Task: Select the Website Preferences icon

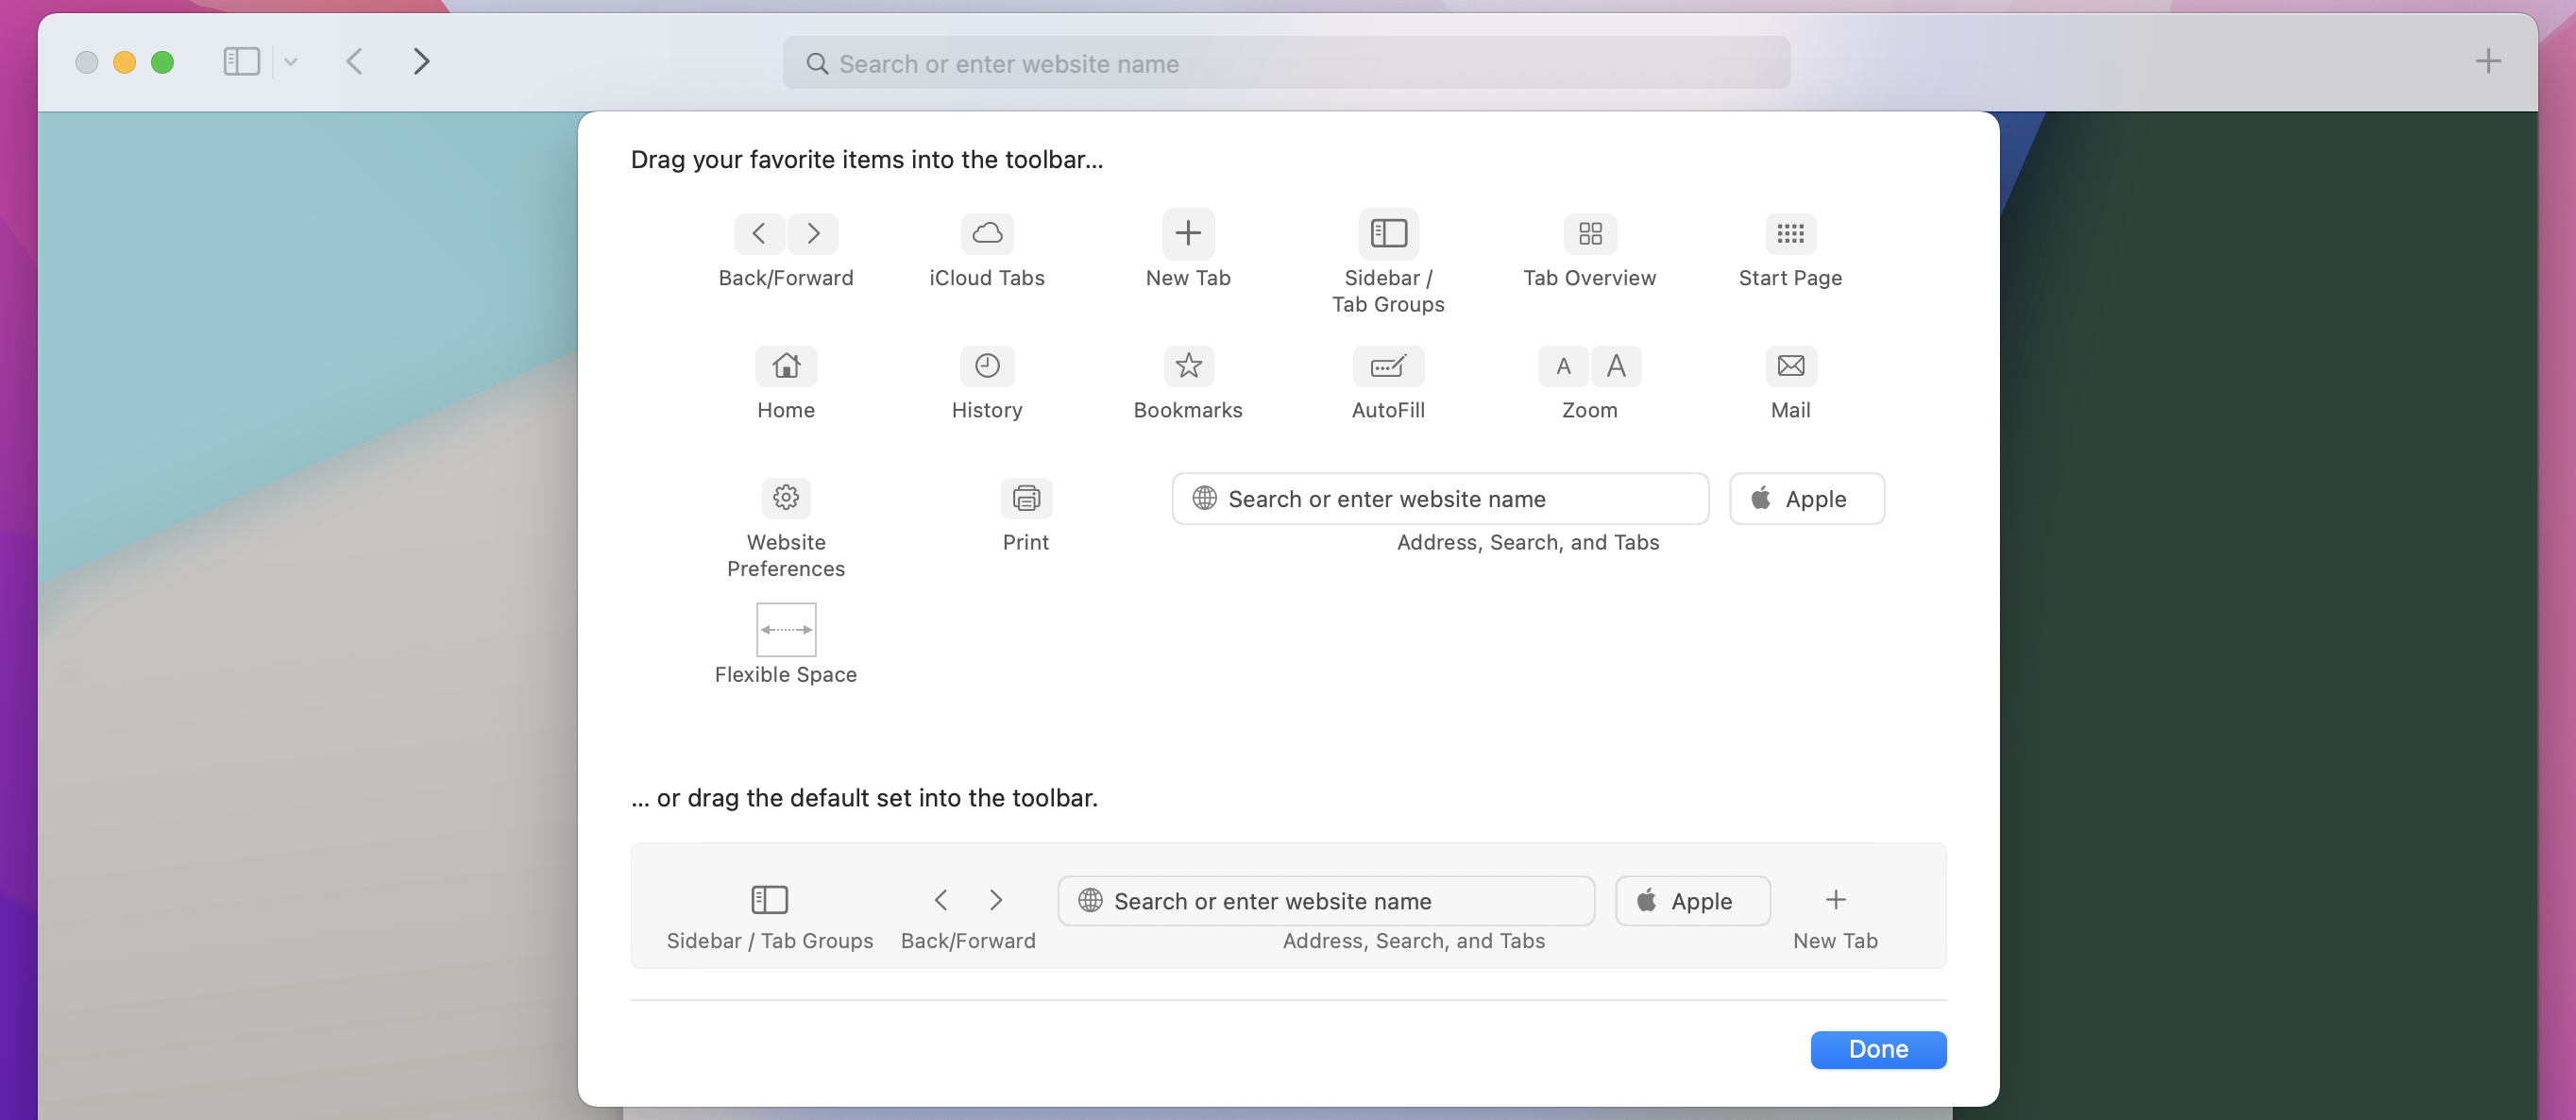Action: pyautogui.click(x=786, y=496)
